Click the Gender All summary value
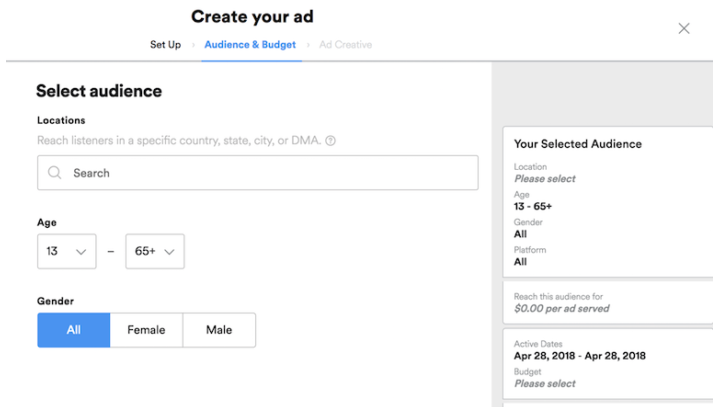This screenshot has height=407, width=713. (x=520, y=234)
